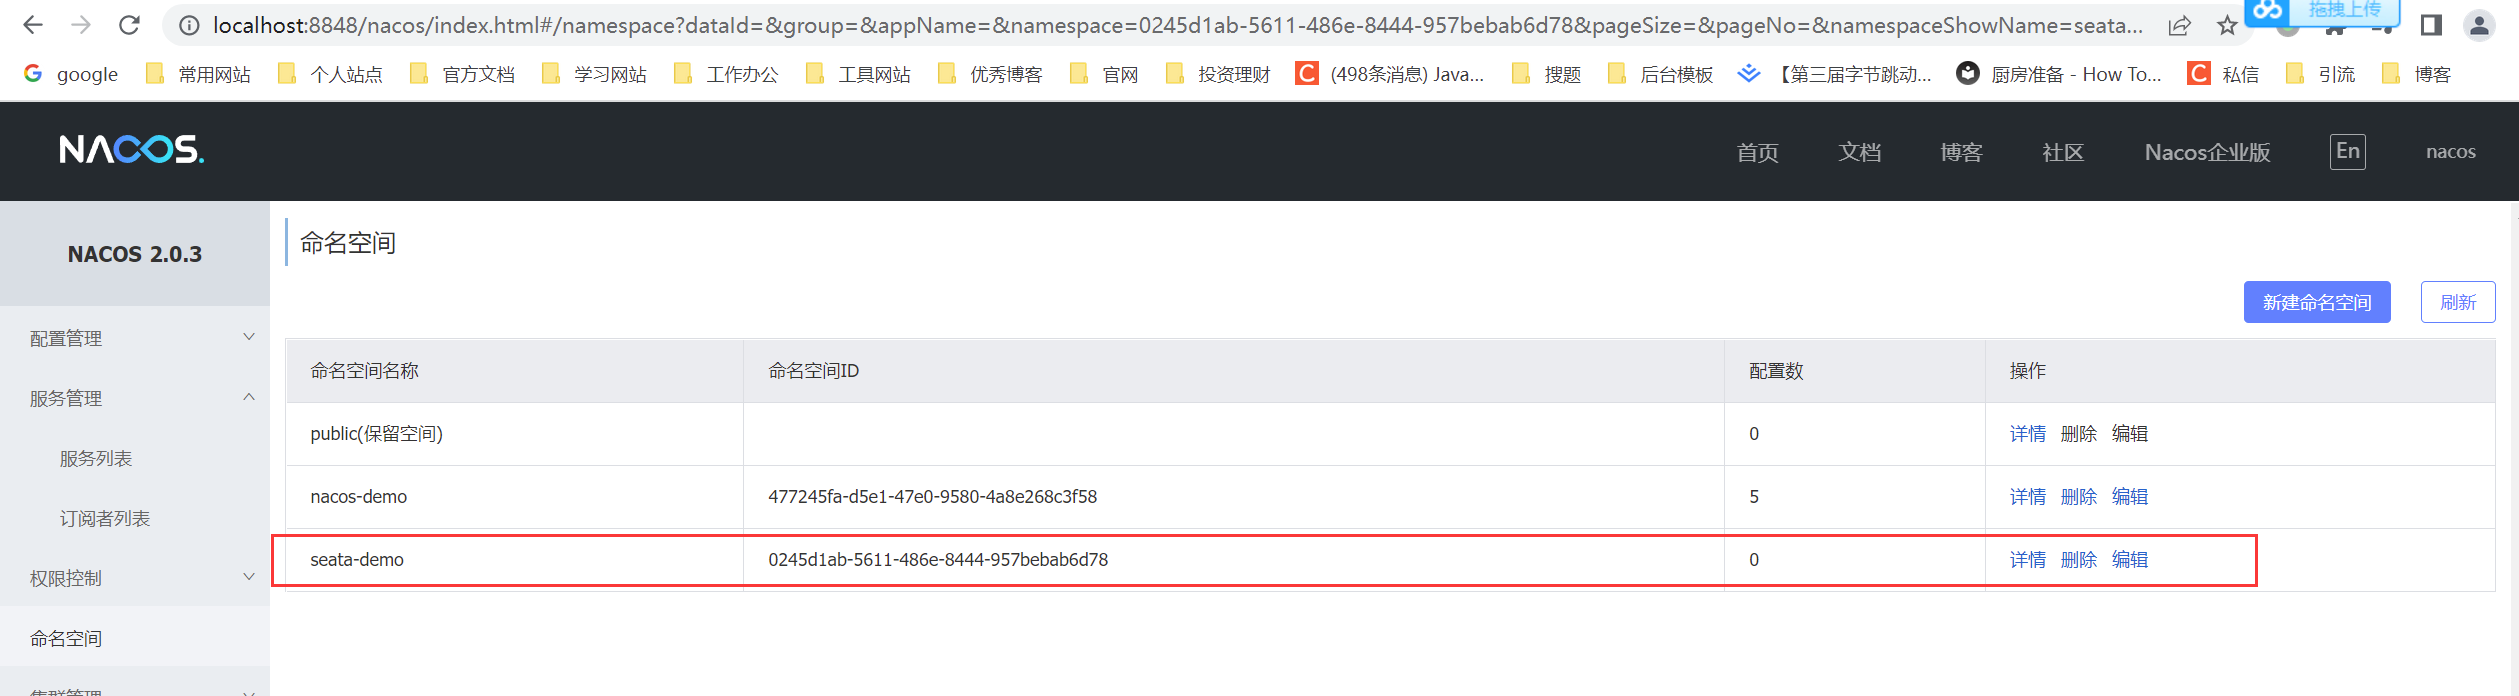The width and height of the screenshot is (2519, 696).
Task: Click namespace ID 0245d1ab-5611-486e-8444-957bebab6d78
Action: 938,560
